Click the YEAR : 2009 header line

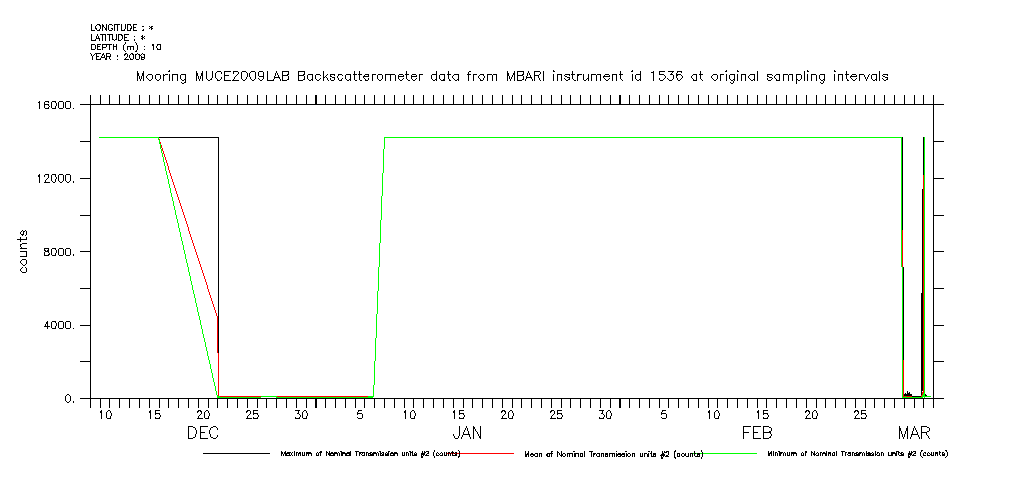[x=118, y=57]
